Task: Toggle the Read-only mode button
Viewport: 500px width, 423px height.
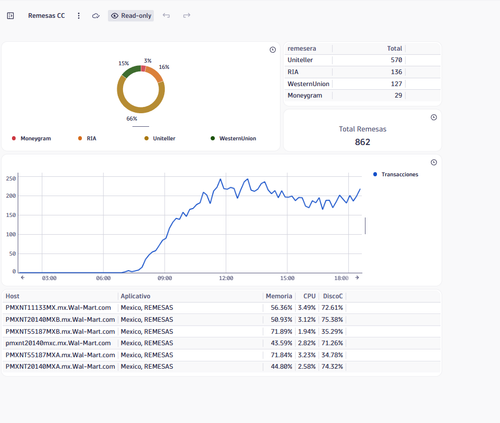Action: [x=131, y=16]
